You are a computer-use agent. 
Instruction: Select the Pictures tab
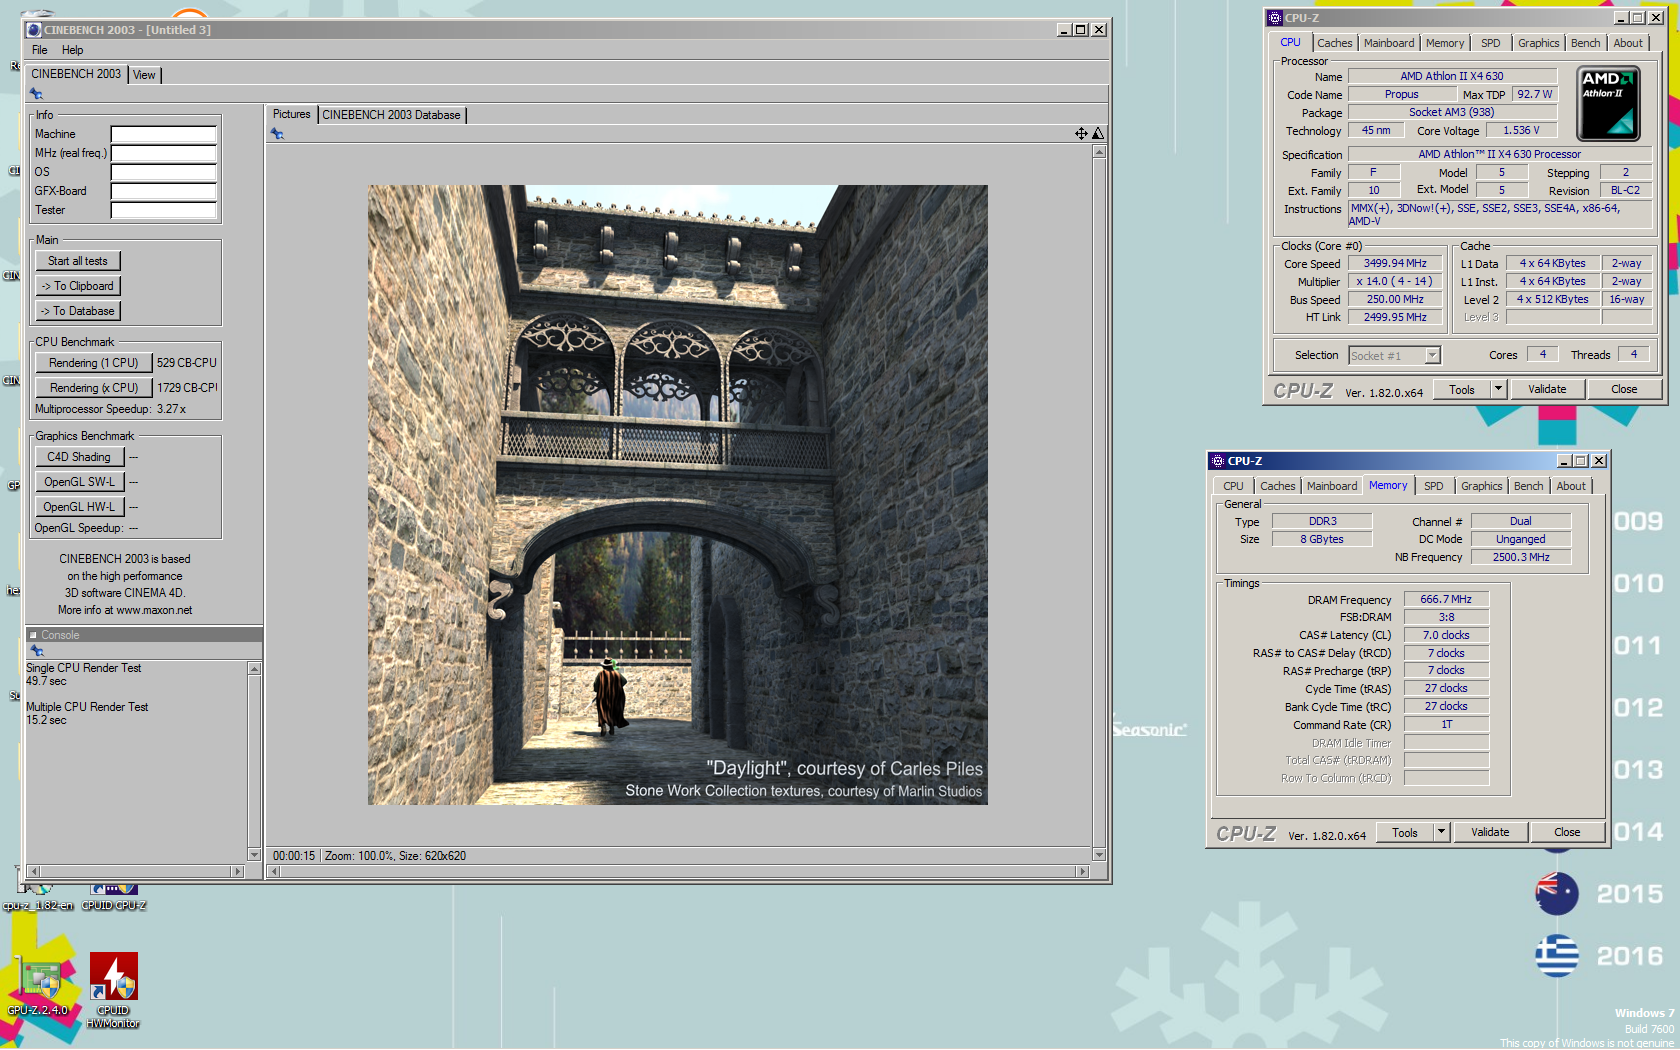tap(291, 114)
